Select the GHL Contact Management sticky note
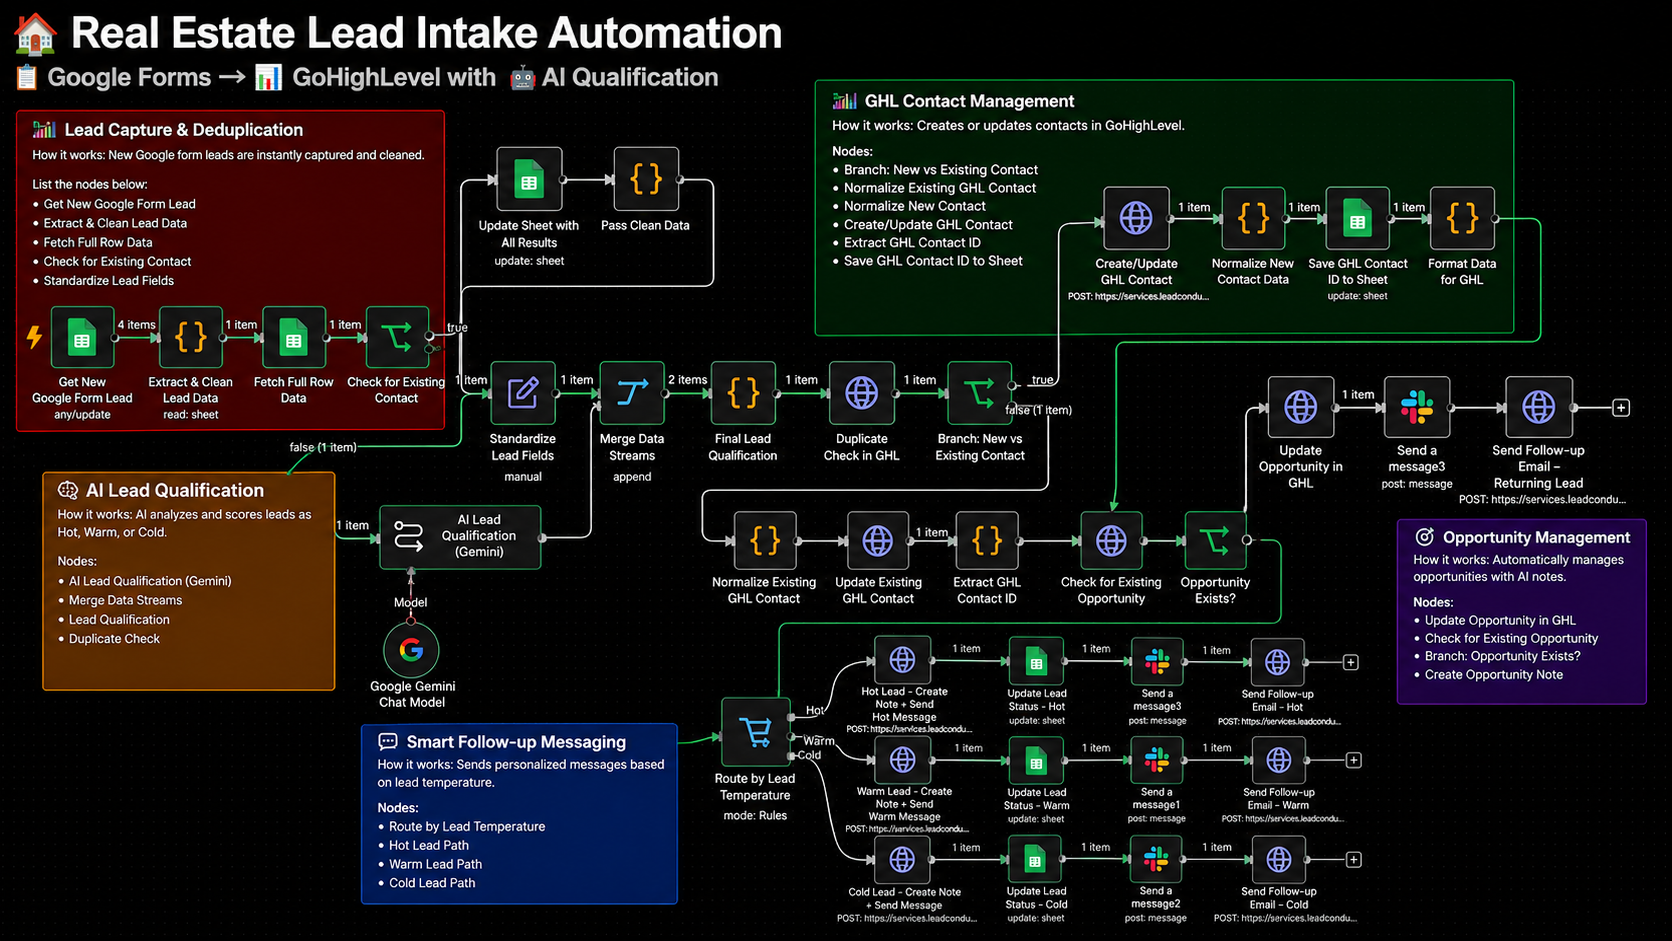This screenshot has width=1672, height=941. pos(1164,207)
